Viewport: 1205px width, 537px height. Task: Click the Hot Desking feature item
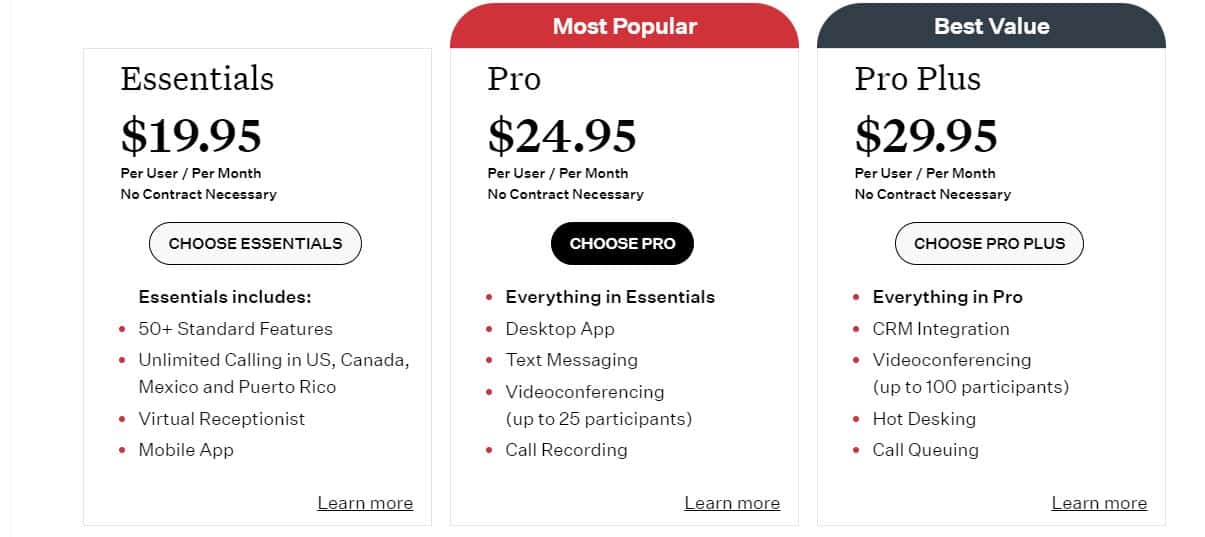click(924, 419)
